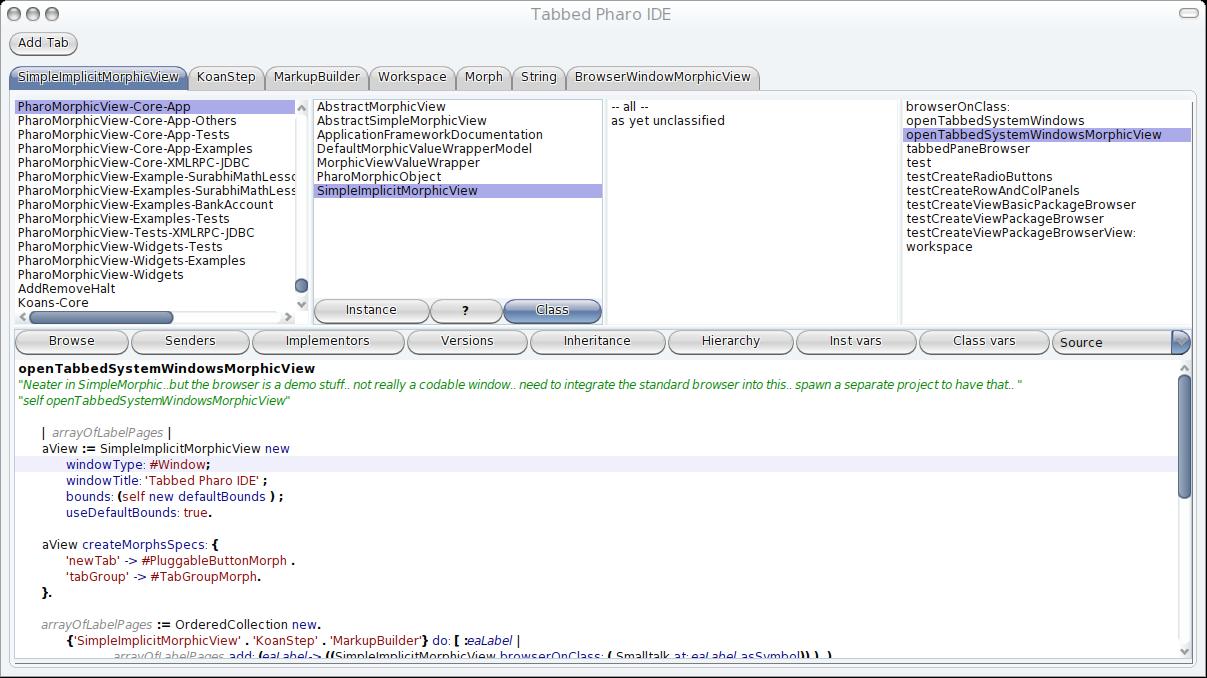The width and height of the screenshot is (1207, 678).
Task: Select class ApplicationFrameworkDocumentation
Action: point(458,135)
